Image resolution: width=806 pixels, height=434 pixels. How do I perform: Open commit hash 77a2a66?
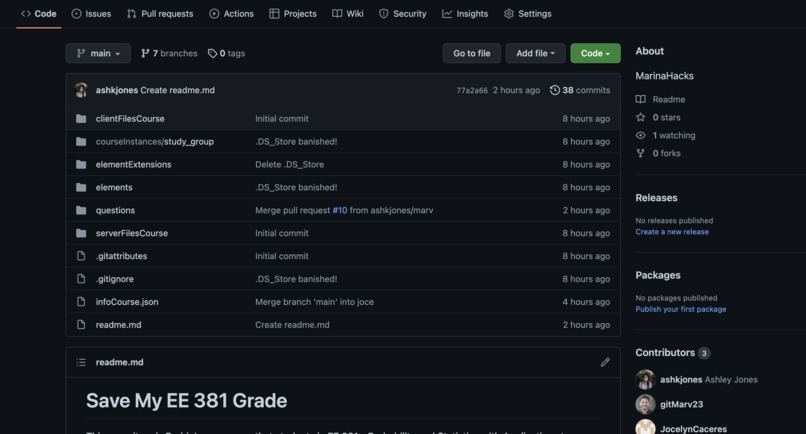click(x=472, y=91)
